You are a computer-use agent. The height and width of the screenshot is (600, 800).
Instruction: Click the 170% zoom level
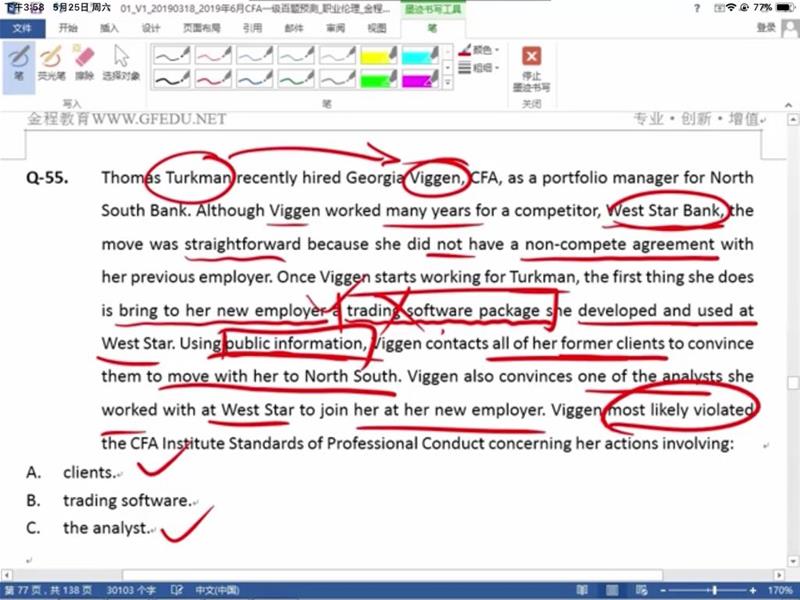pos(780,590)
